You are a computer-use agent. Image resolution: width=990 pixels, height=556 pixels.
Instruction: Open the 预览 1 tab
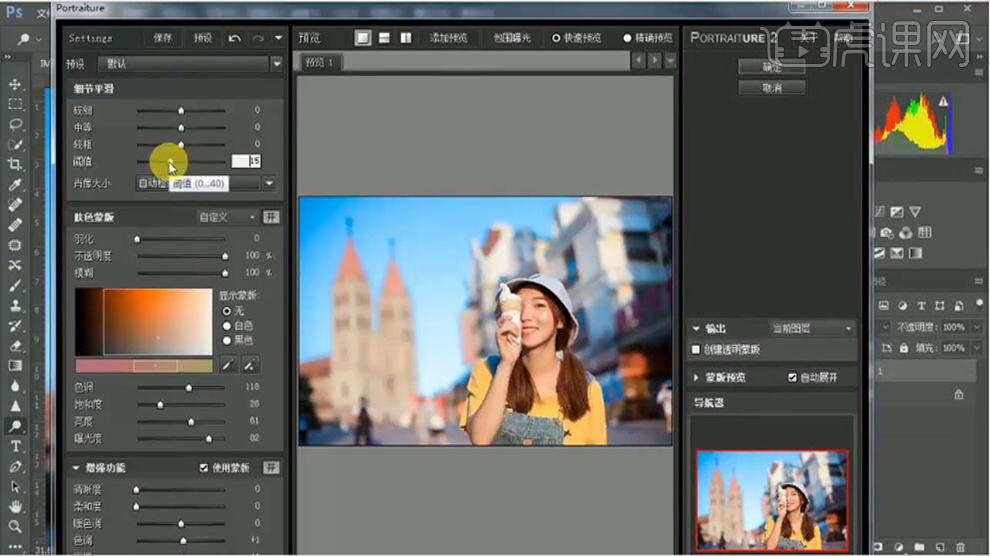pos(322,61)
